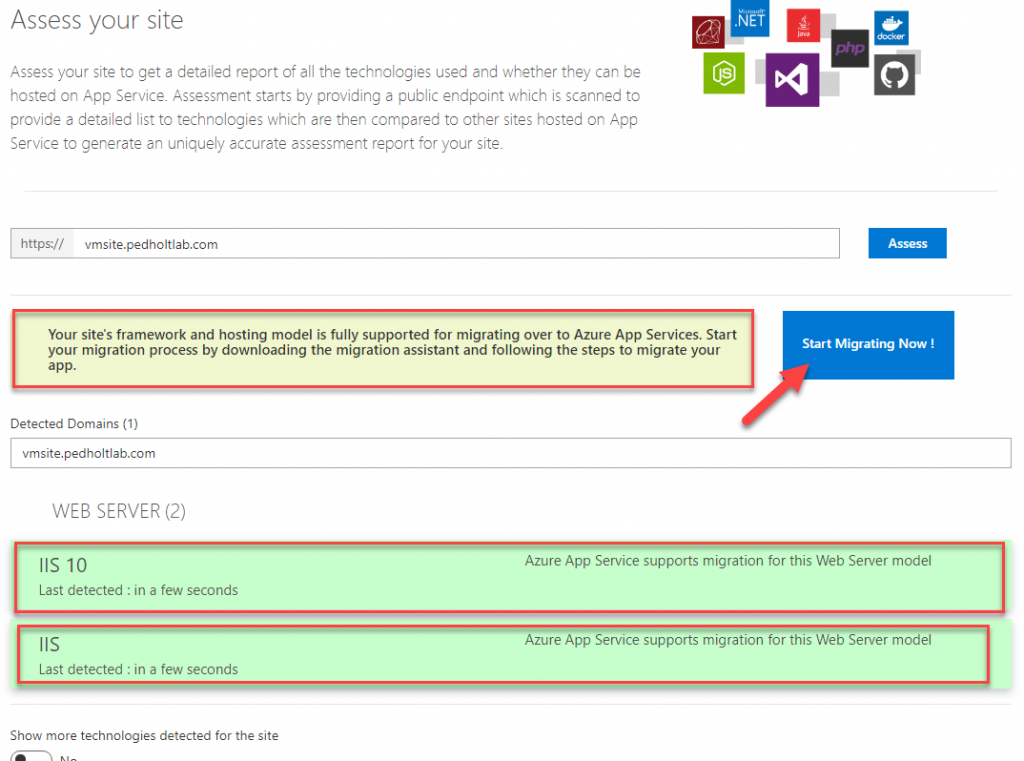Click the Docker logo icon
1024x761 pixels.
(891, 28)
